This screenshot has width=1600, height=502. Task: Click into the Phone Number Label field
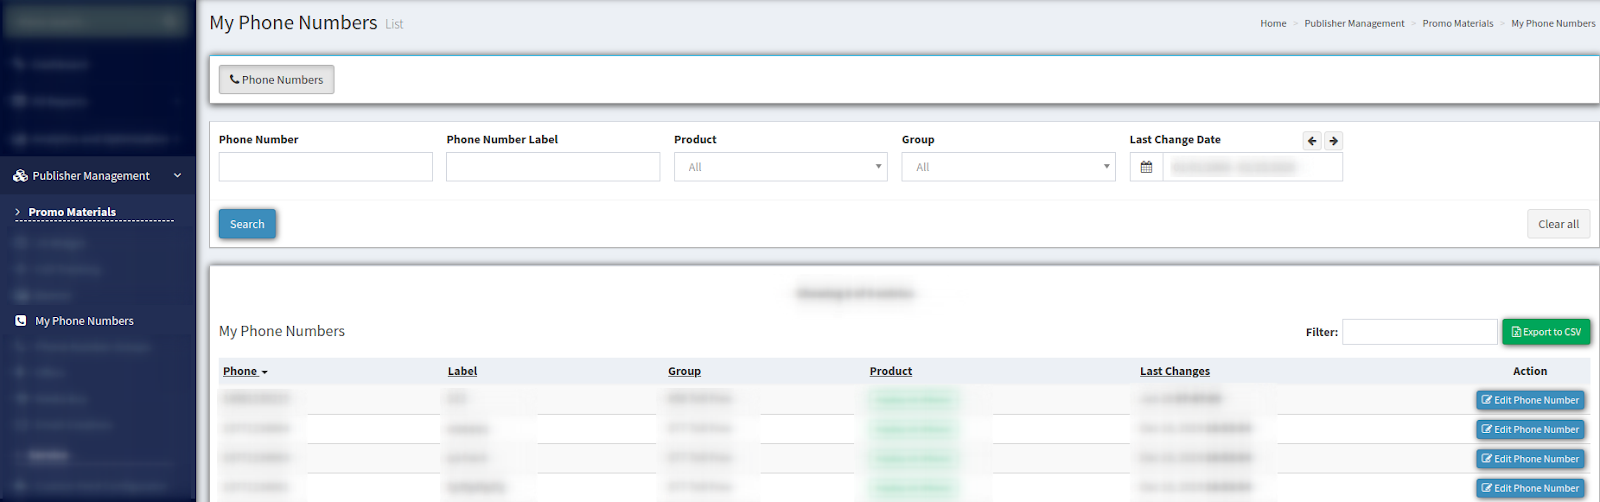point(553,167)
